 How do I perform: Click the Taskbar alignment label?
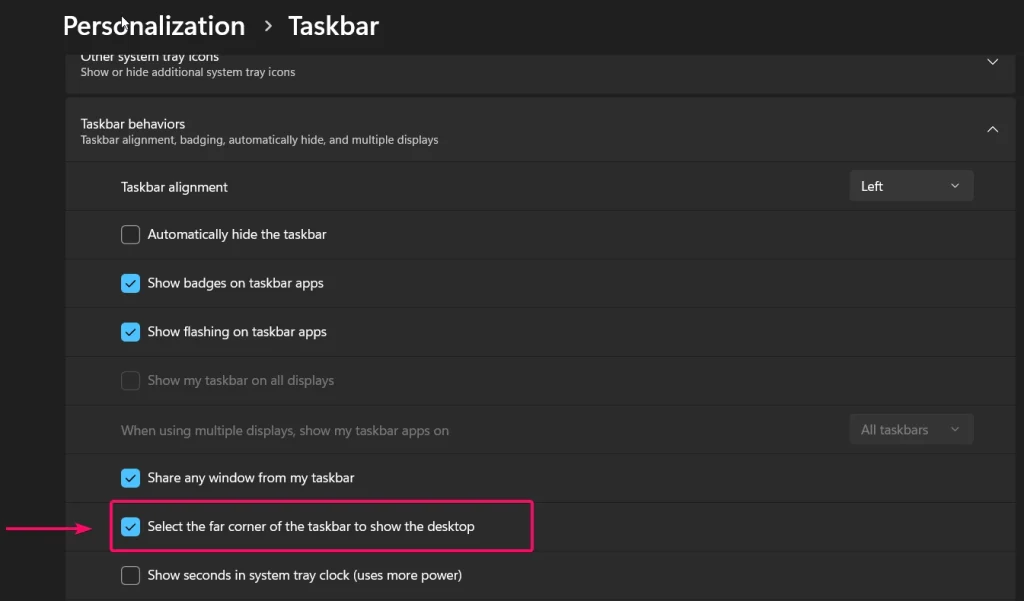coord(174,187)
